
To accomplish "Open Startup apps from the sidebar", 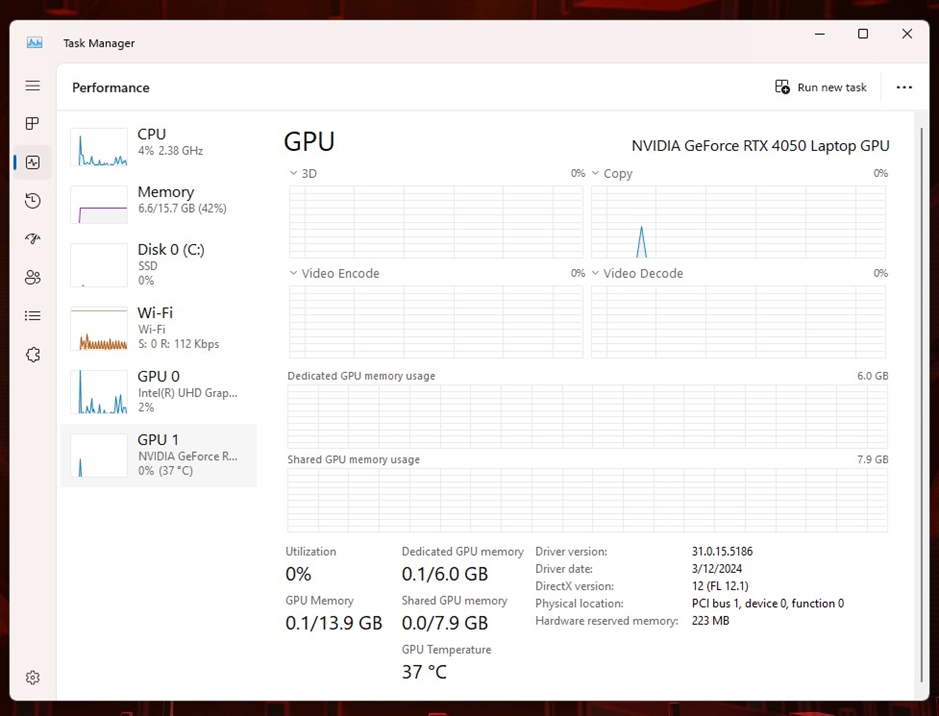I will tap(33, 239).
